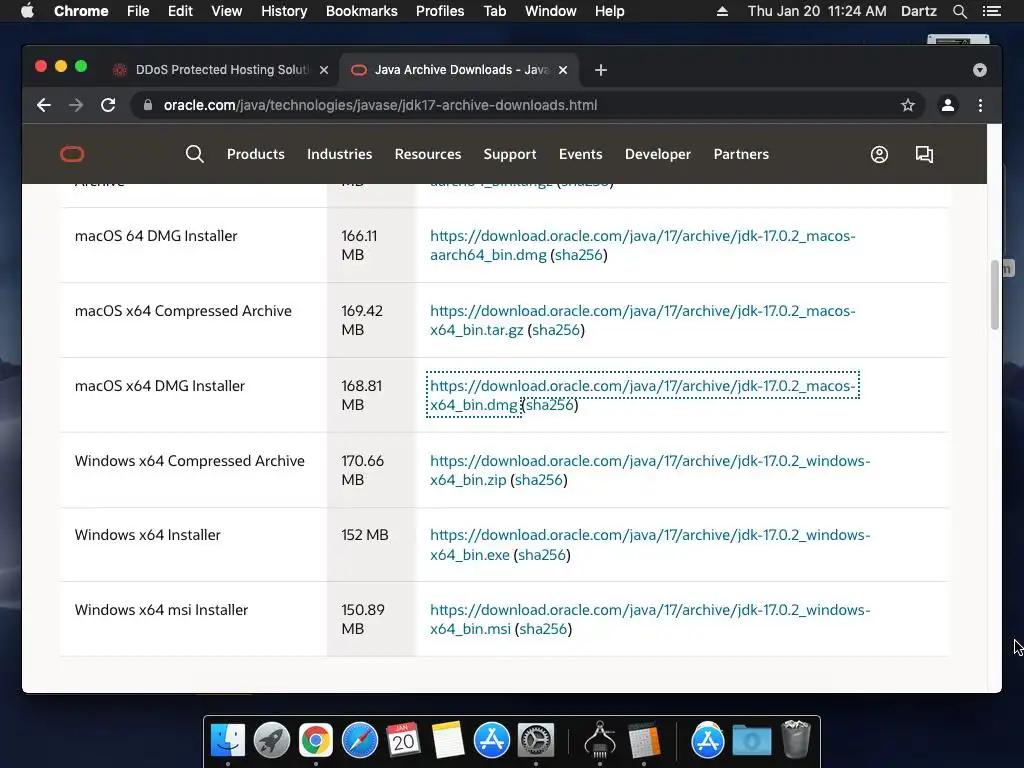The height and width of the screenshot is (768, 1024).
Task: Open Launchpad rocket icon in dock
Action: [272, 741]
